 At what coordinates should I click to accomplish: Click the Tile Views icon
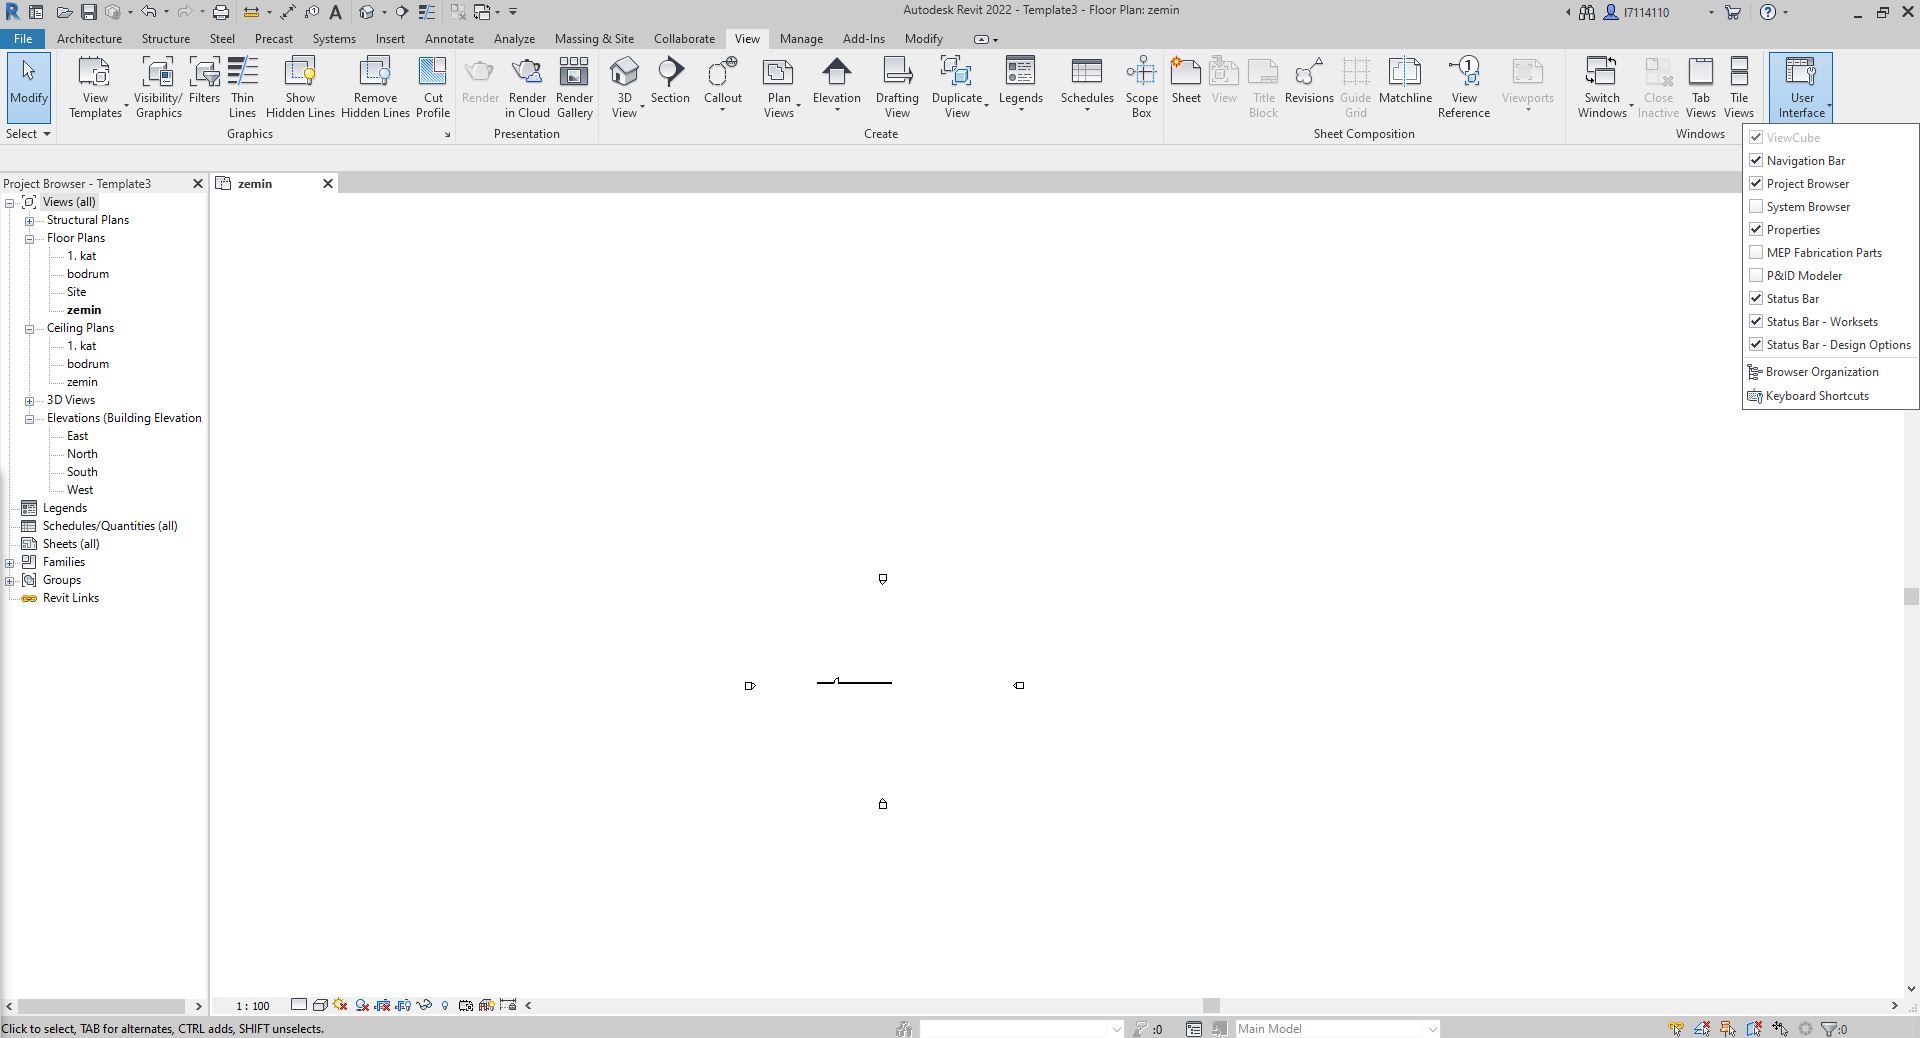[x=1739, y=72]
